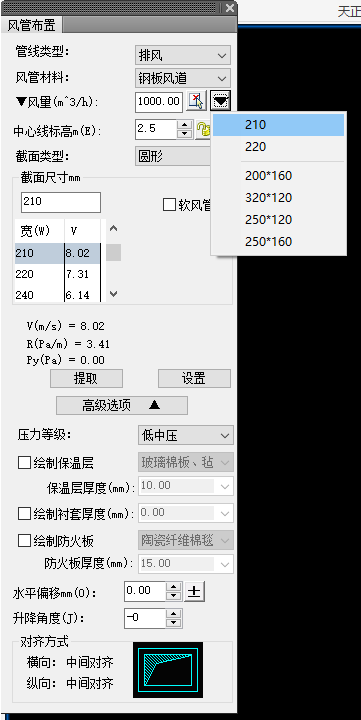Click the size list scroll down arrow
The height and width of the screenshot is (720, 361).
point(114,294)
